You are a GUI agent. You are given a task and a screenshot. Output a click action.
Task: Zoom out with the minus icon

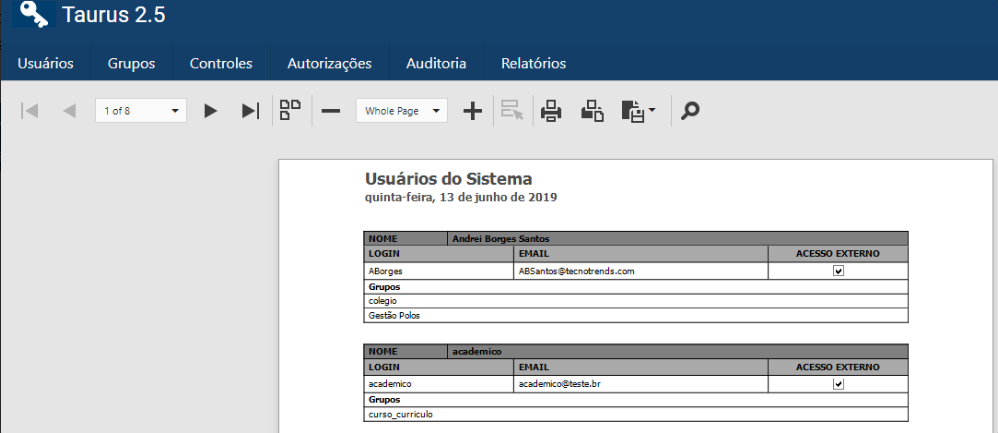click(x=330, y=111)
